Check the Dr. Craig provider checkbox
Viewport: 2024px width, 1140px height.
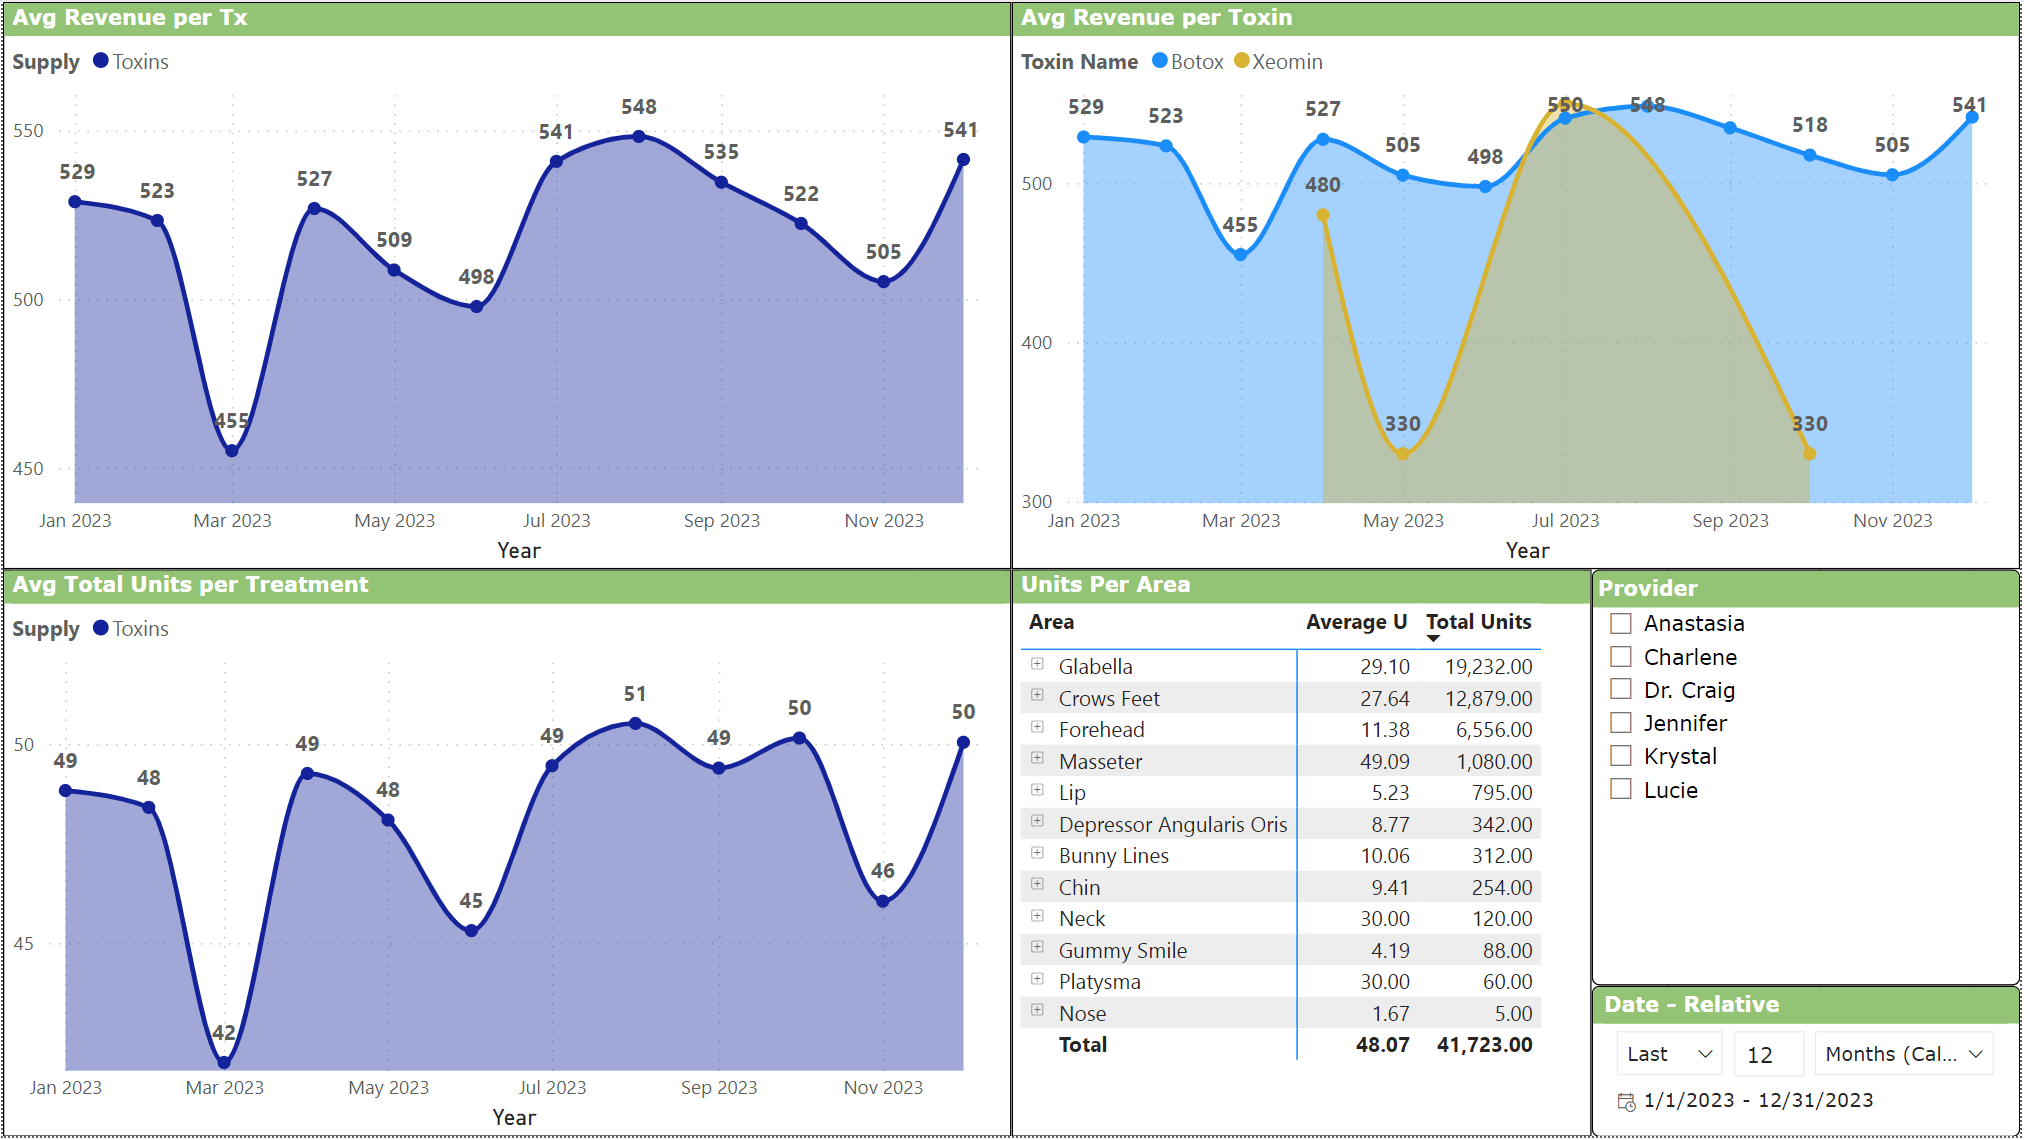[1621, 690]
